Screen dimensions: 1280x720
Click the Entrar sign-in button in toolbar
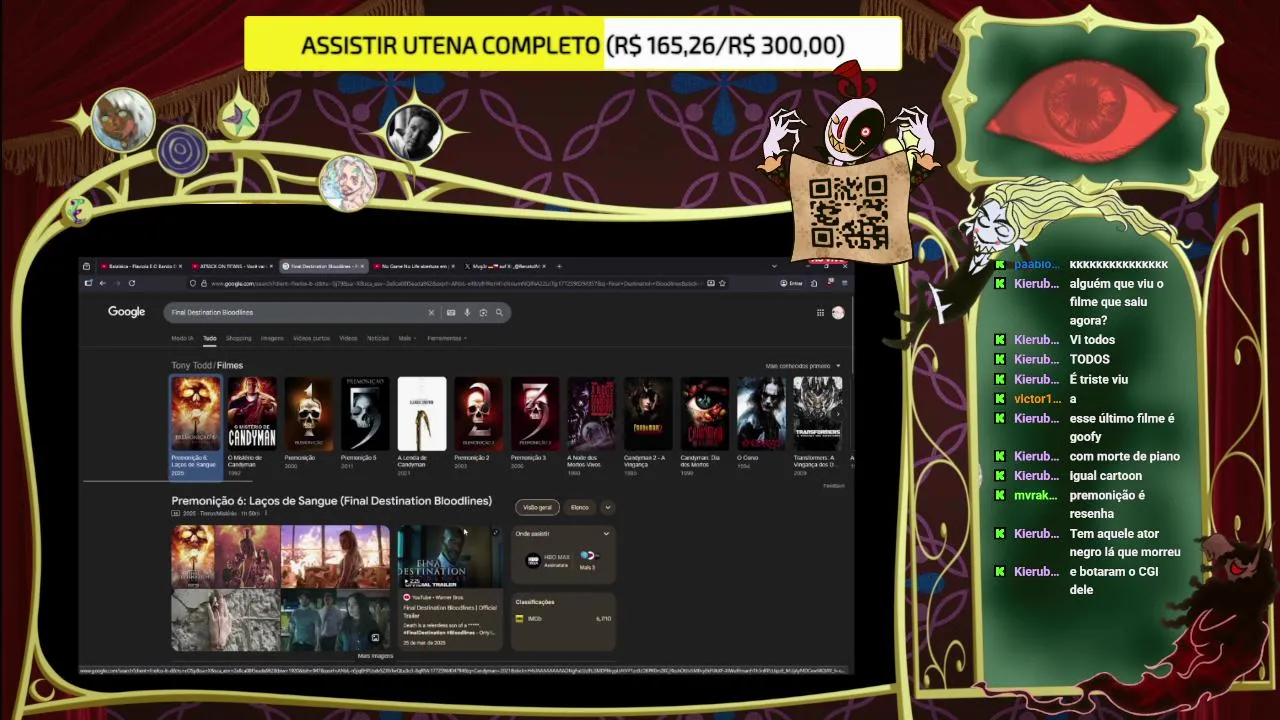[792, 283]
